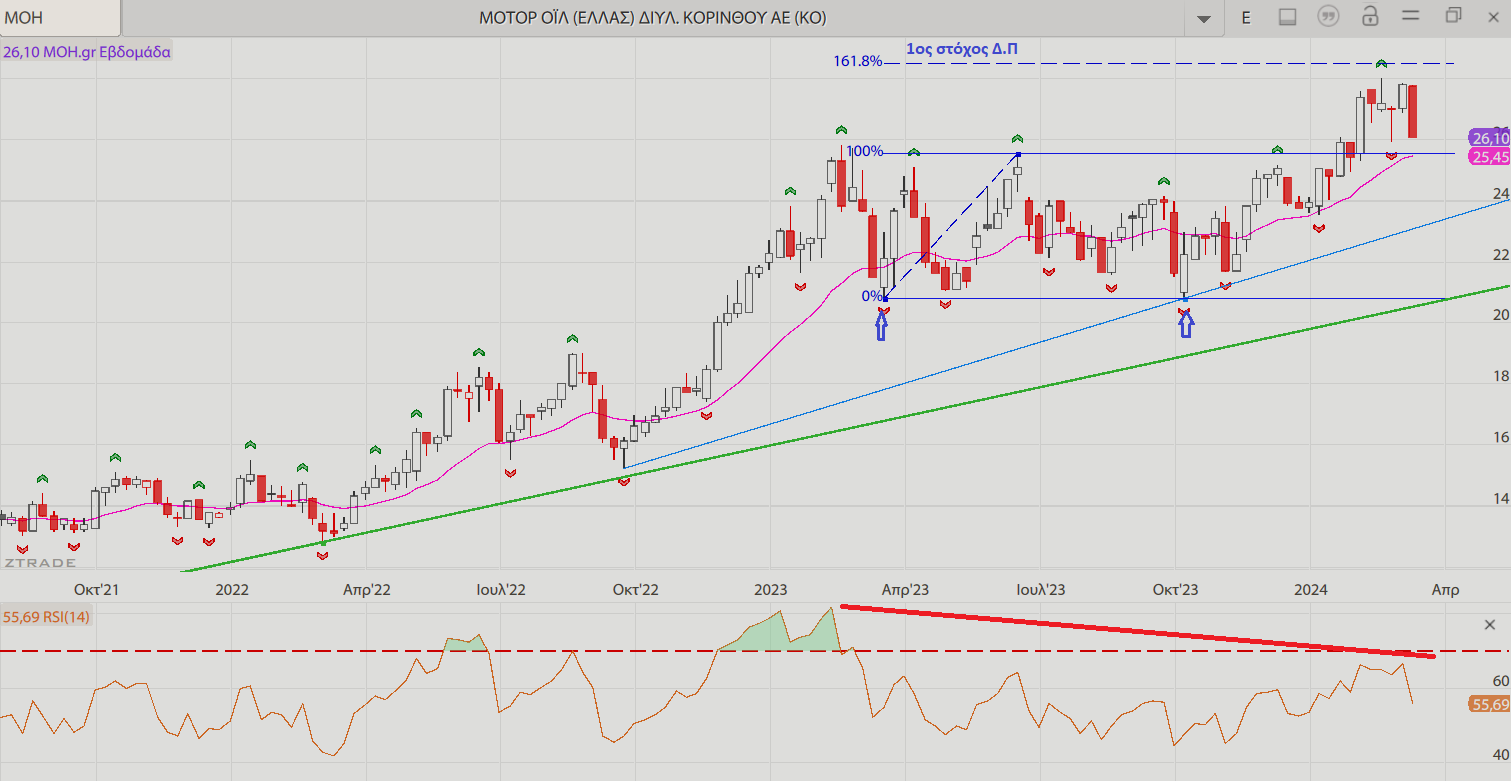
Task: Click the price axis value 18
Action: point(1501,376)
